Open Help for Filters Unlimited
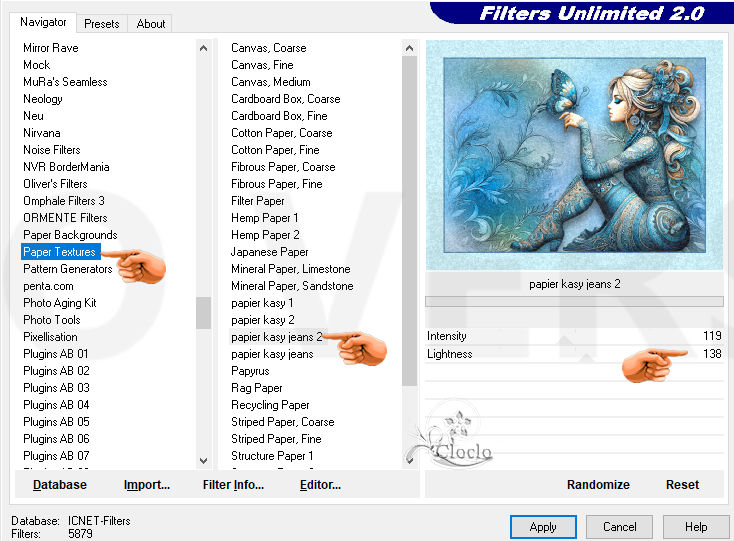This screenshot has height=541, width=734. point(696,527)
